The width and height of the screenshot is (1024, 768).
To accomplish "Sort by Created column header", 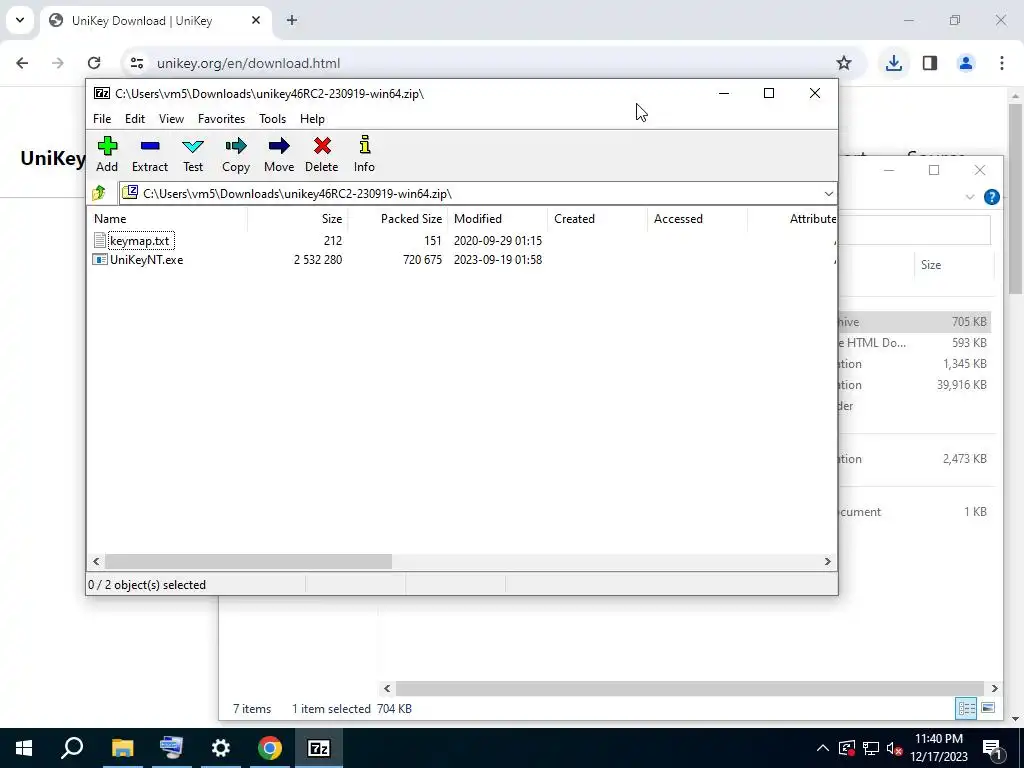I will 597,219.
